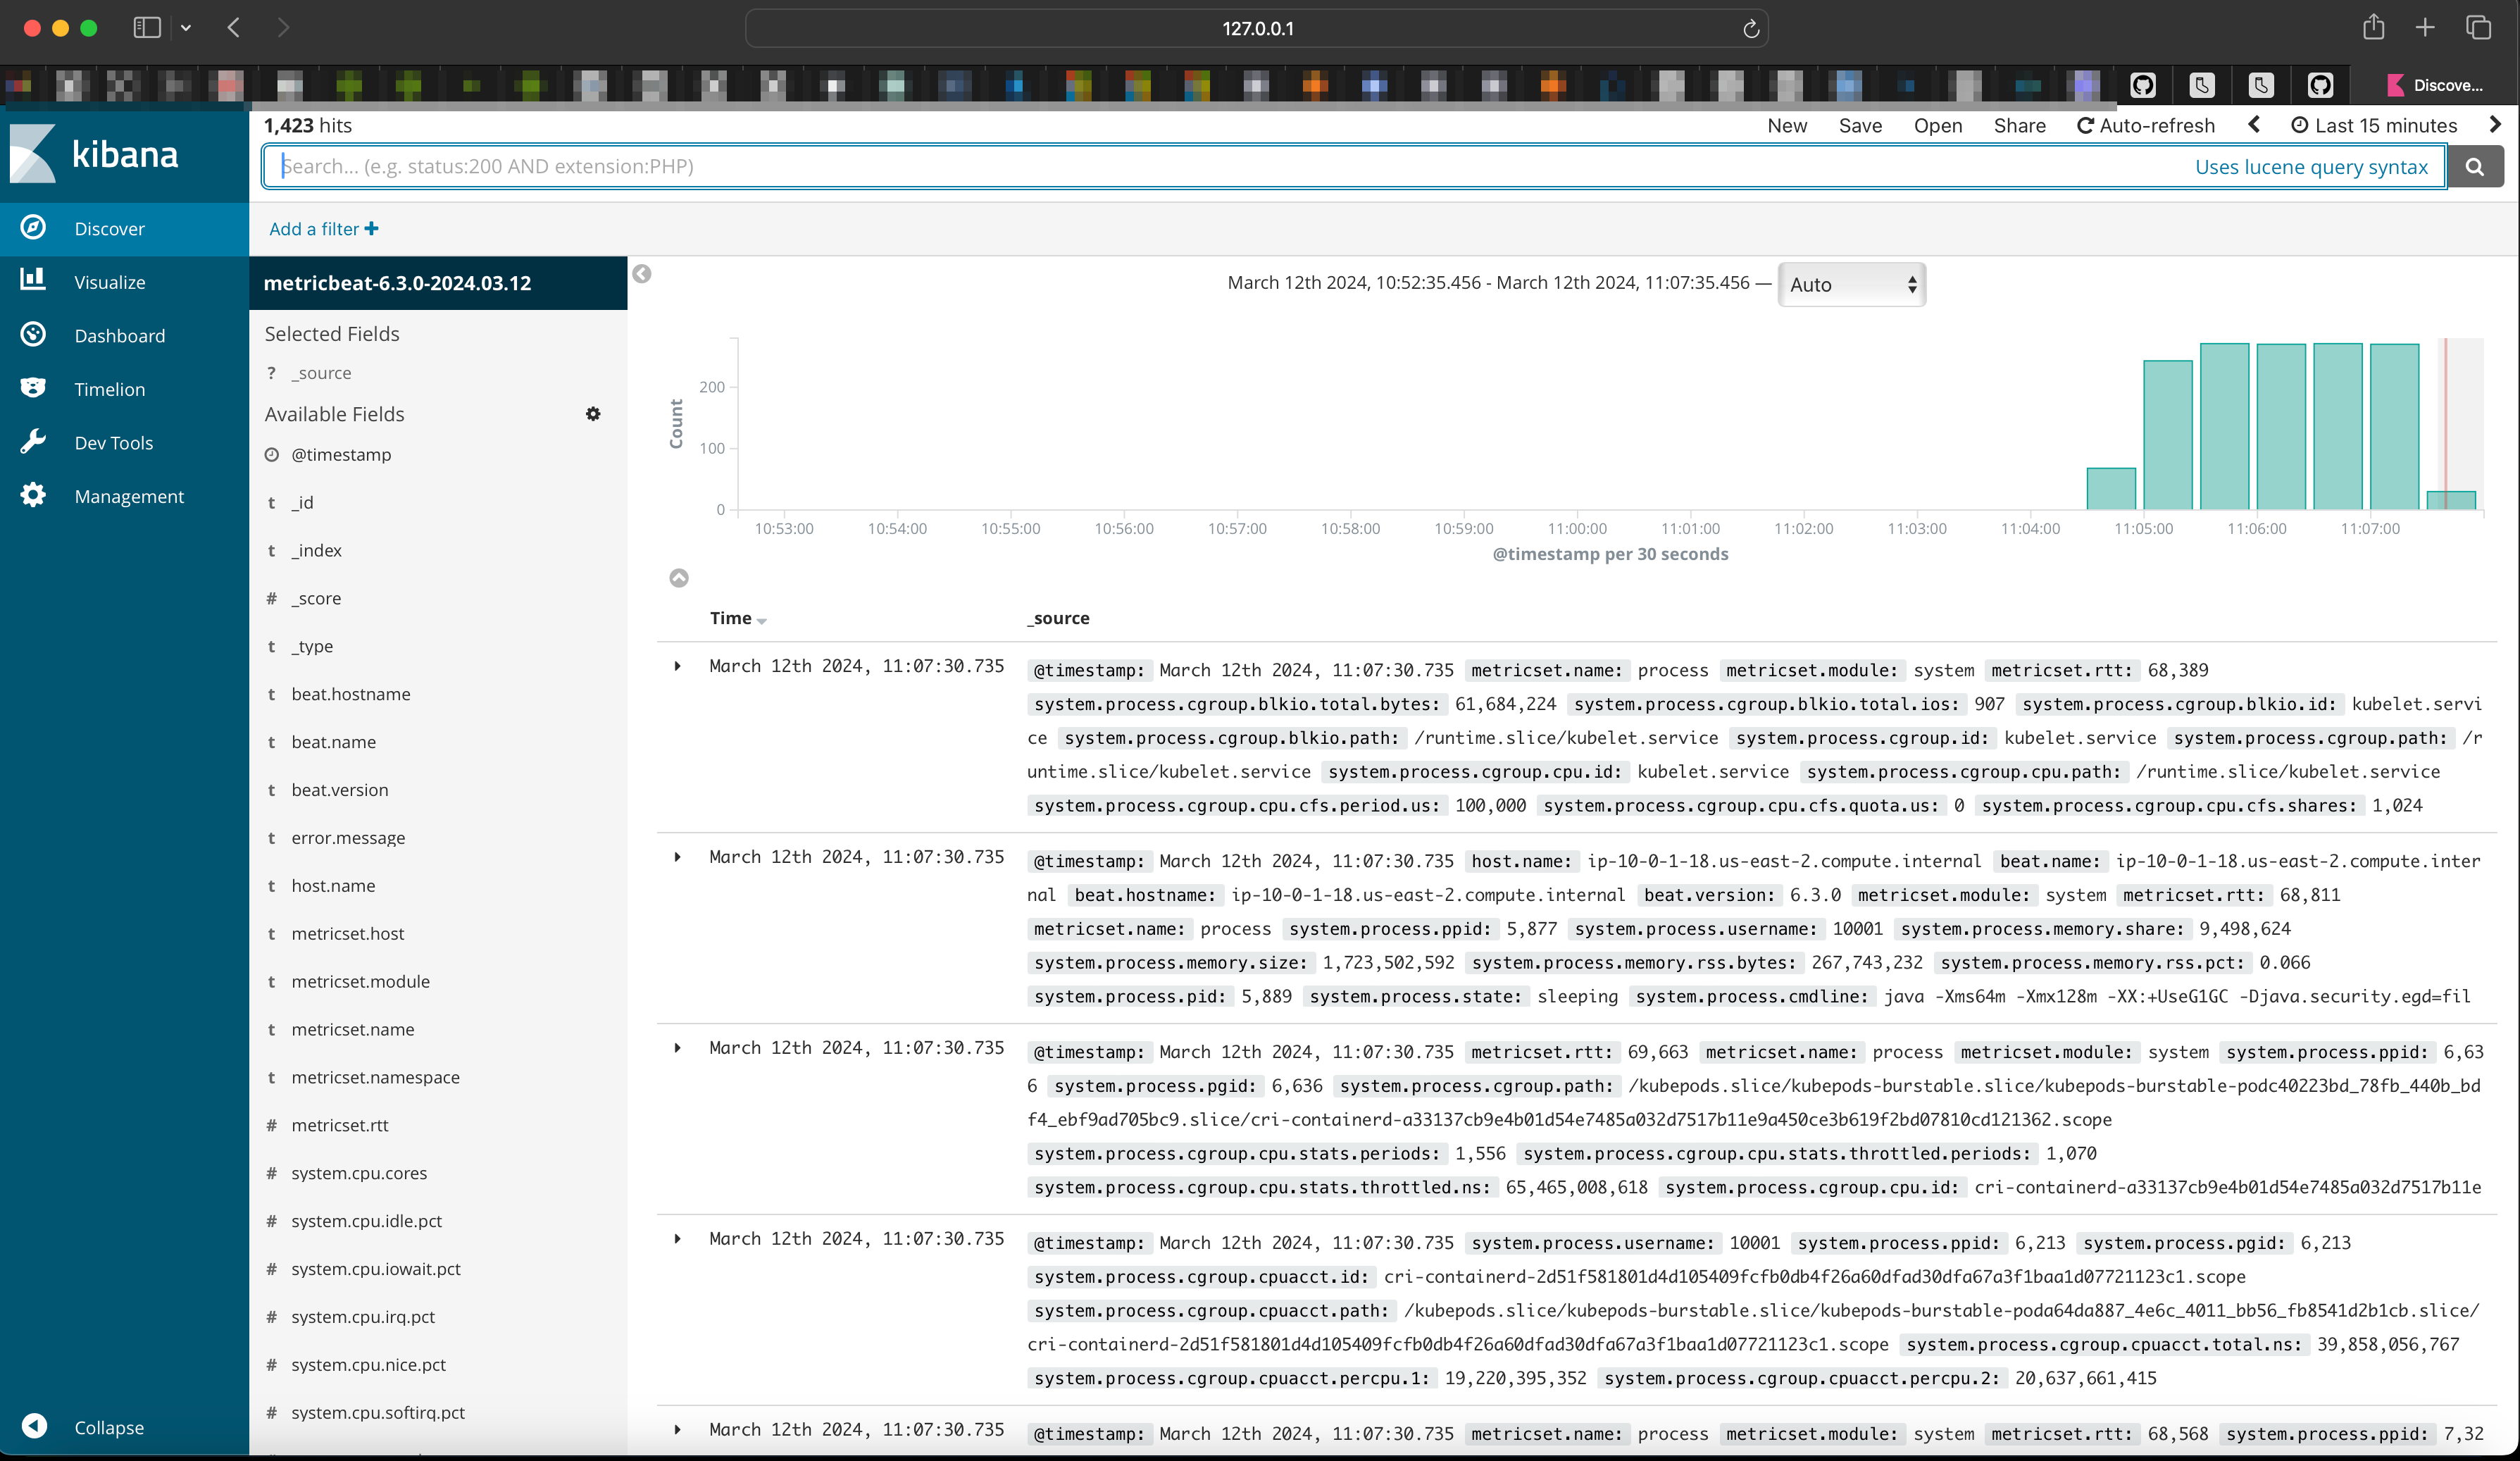Expand the first log document row

point(677,666)
